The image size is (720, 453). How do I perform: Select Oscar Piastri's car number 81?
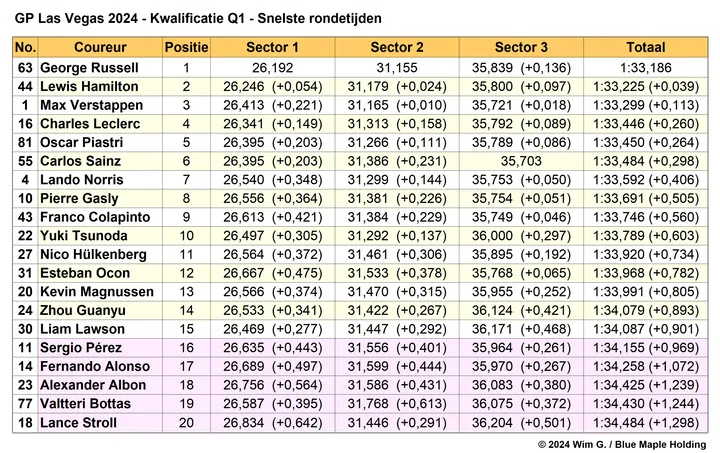[x=26, y=143]
